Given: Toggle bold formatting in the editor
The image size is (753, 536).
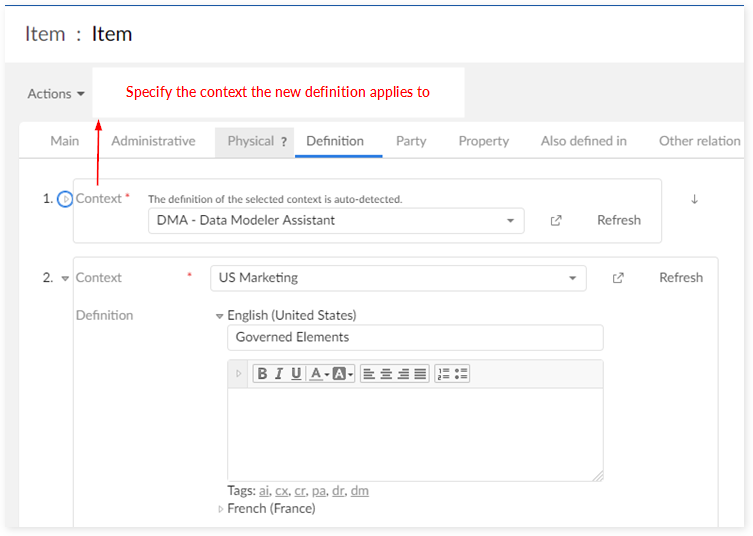Looking at the screenshot, I should (x=262, y=374).
